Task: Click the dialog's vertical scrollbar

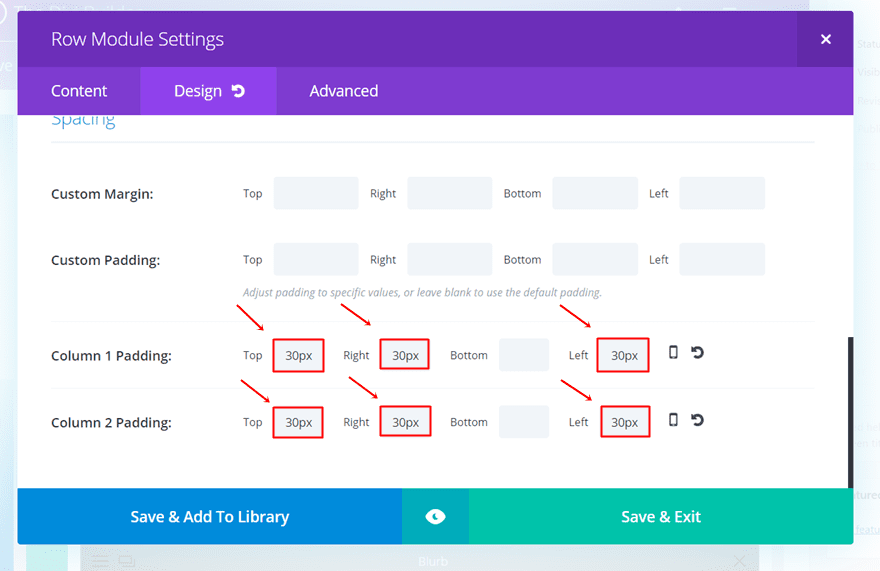Action: coord(850,413)
